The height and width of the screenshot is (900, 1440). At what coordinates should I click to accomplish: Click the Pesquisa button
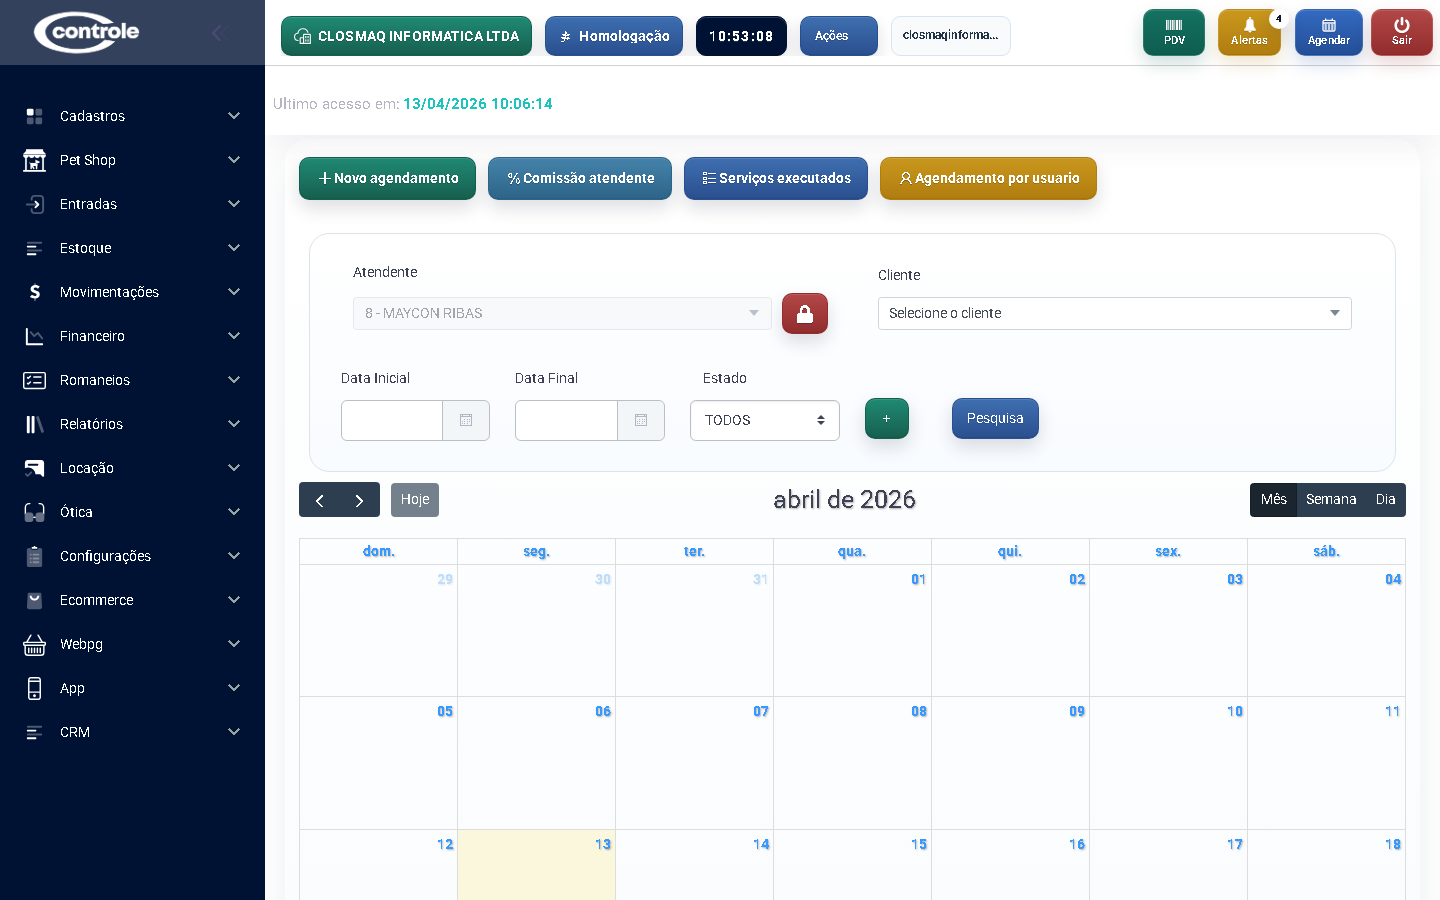[994, 418]
